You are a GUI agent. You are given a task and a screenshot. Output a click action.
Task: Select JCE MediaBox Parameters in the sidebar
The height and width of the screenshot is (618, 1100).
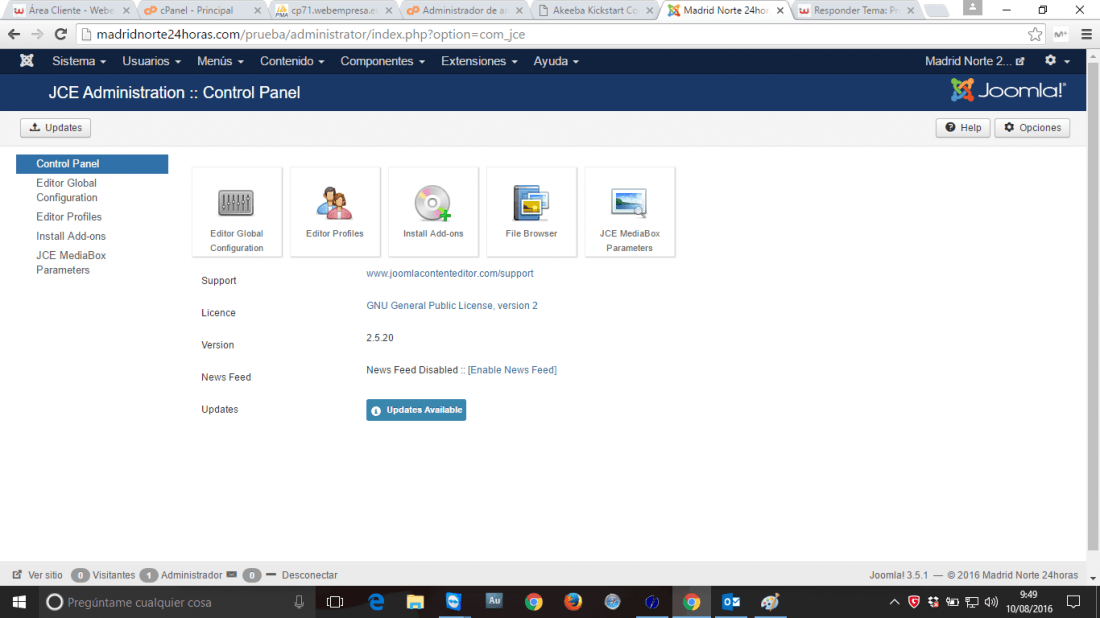pos(71,262)
